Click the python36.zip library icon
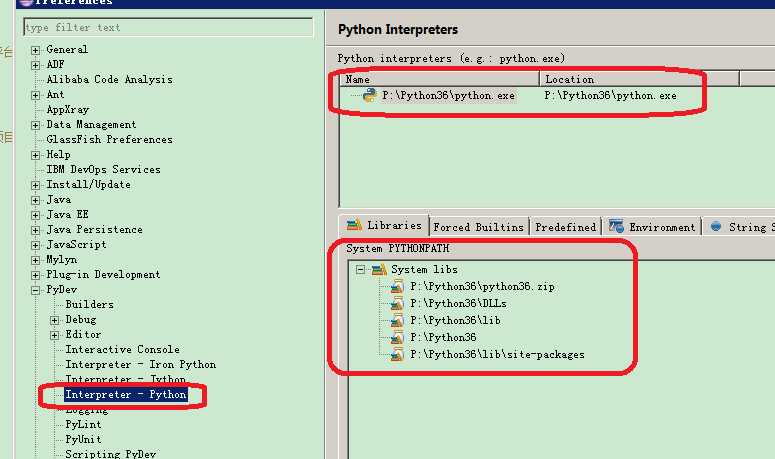775x459 pixels. point(398,287)
